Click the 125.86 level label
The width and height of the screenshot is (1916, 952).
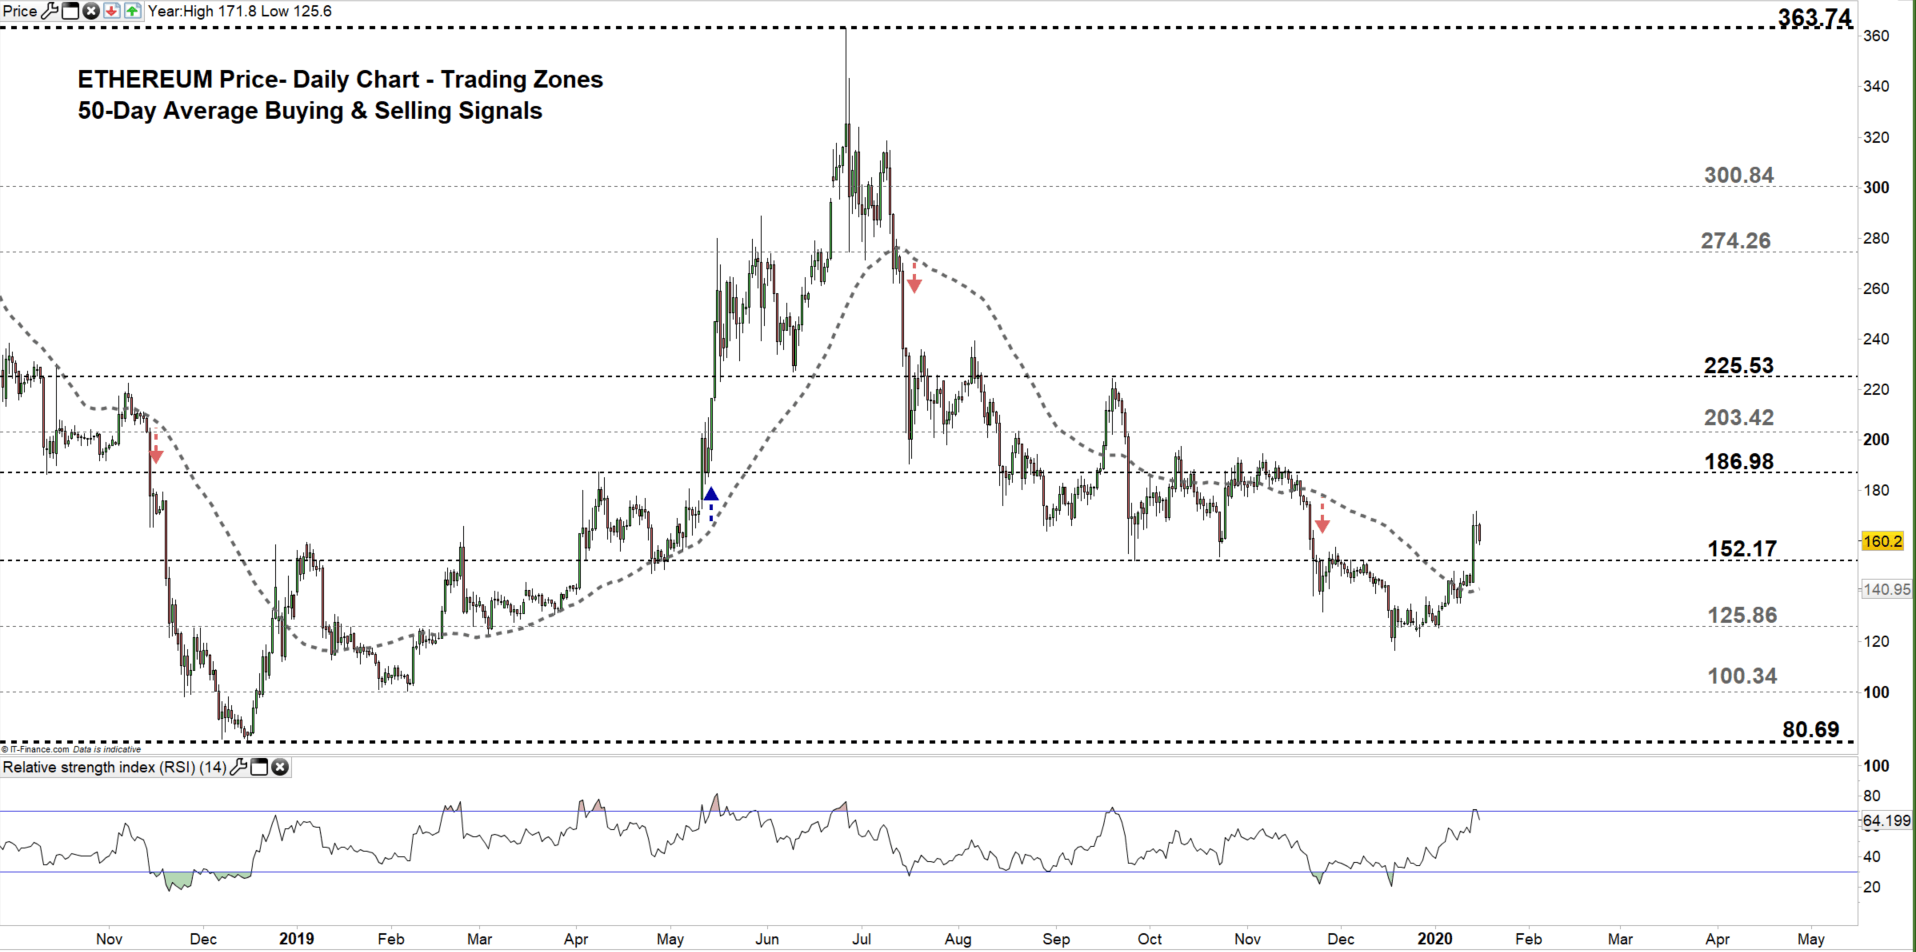pos(1742,615)
